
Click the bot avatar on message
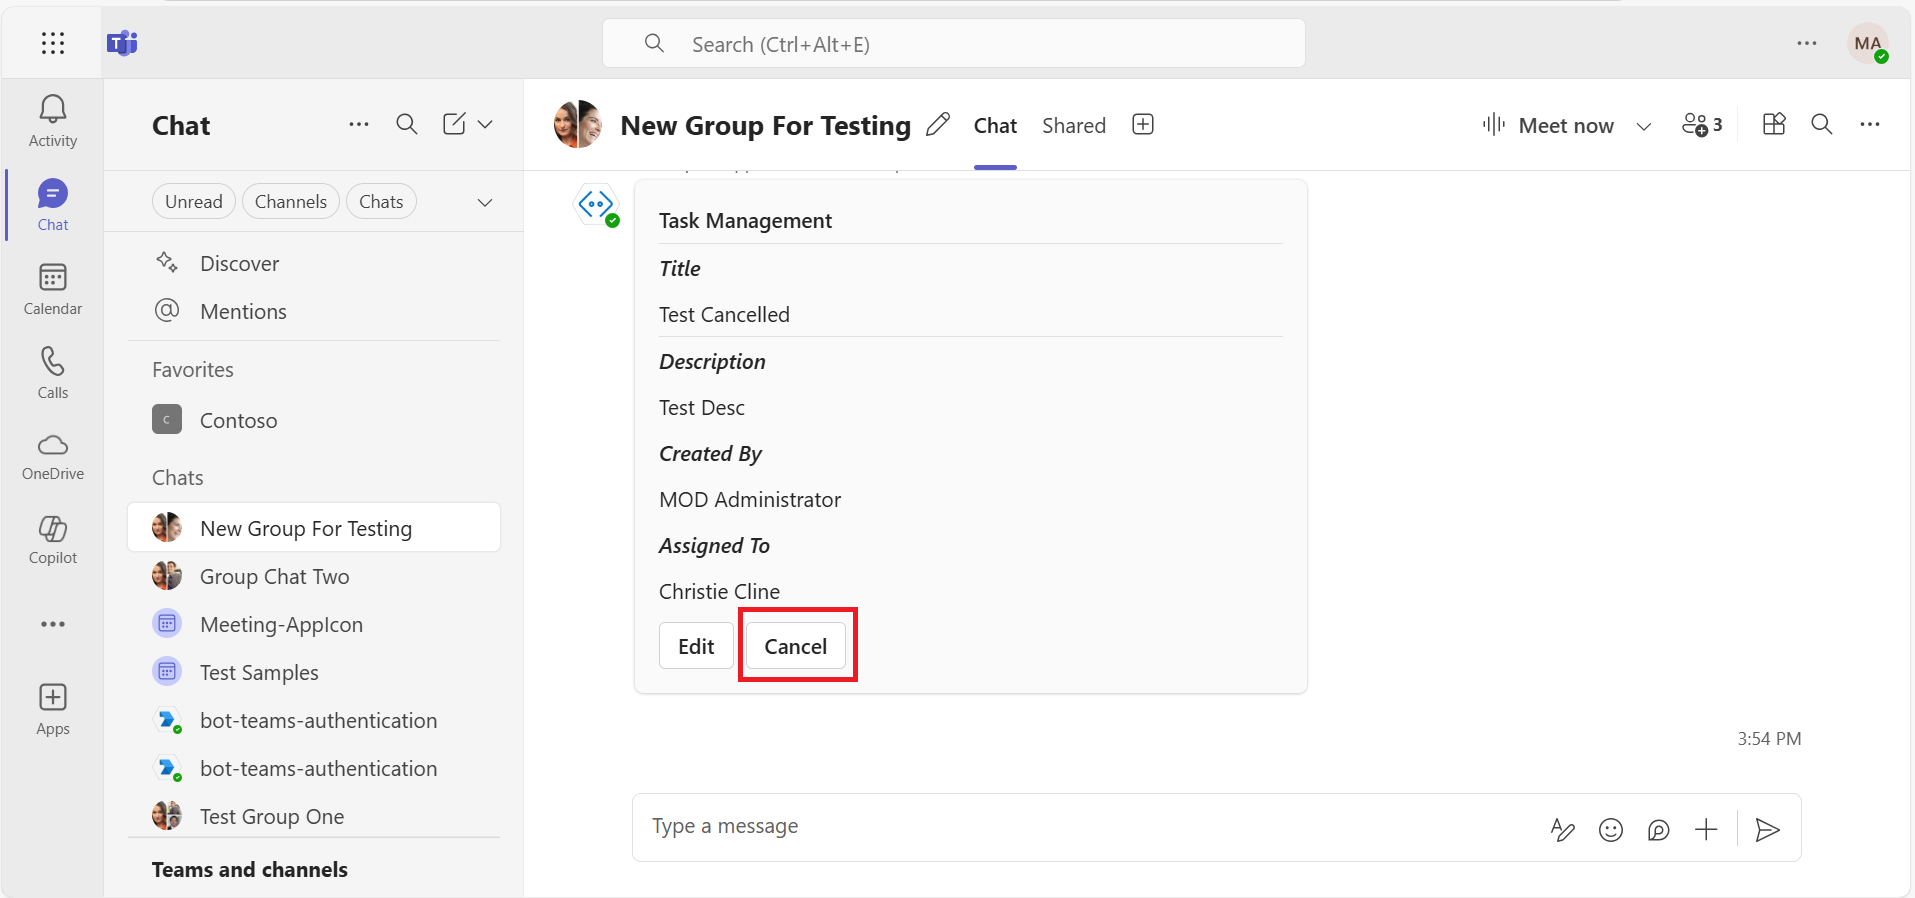(596, 205)
